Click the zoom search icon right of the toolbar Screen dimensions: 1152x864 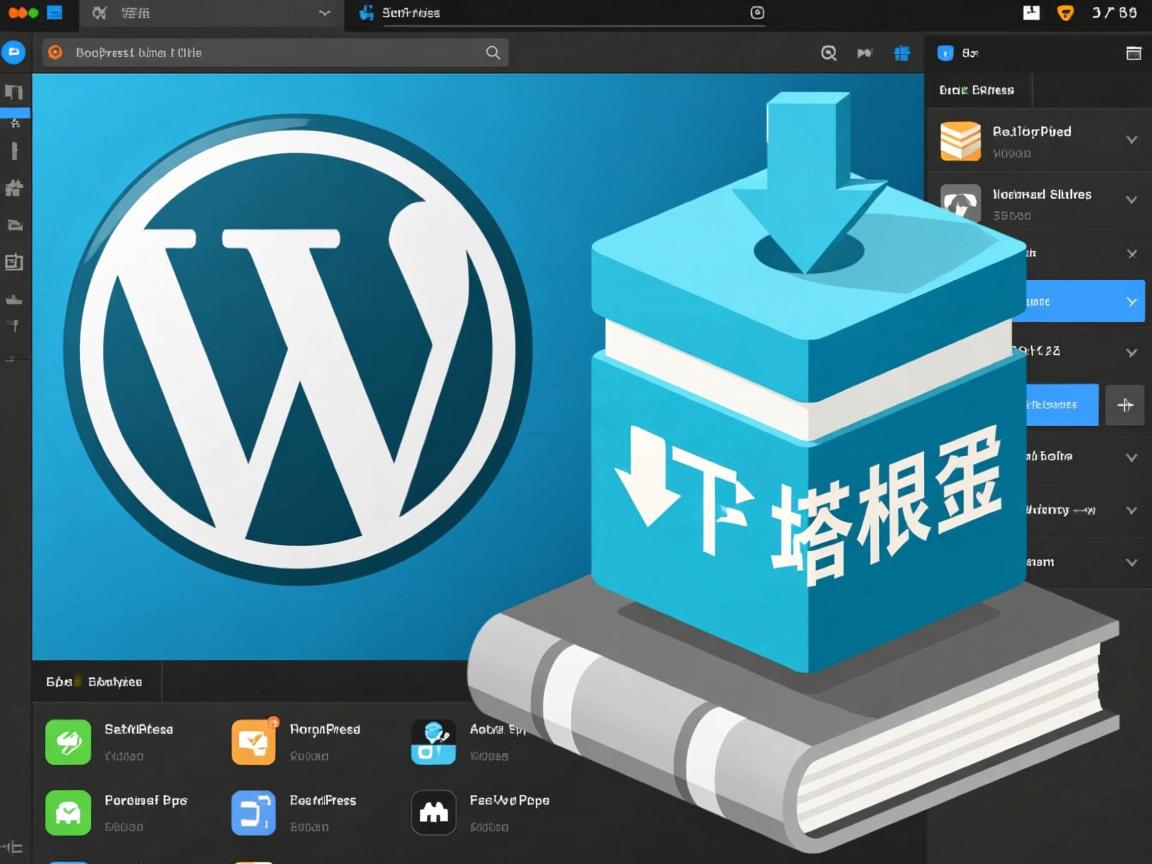828,52
